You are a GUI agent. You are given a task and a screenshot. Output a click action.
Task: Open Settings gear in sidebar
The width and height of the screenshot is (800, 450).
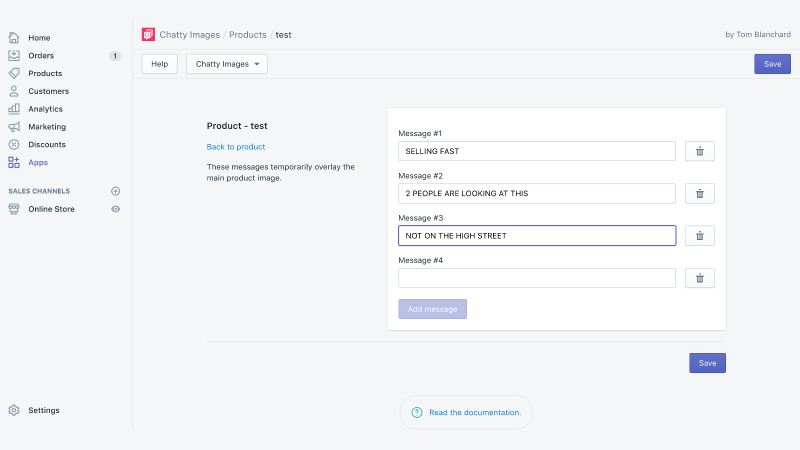pos(14,410)
